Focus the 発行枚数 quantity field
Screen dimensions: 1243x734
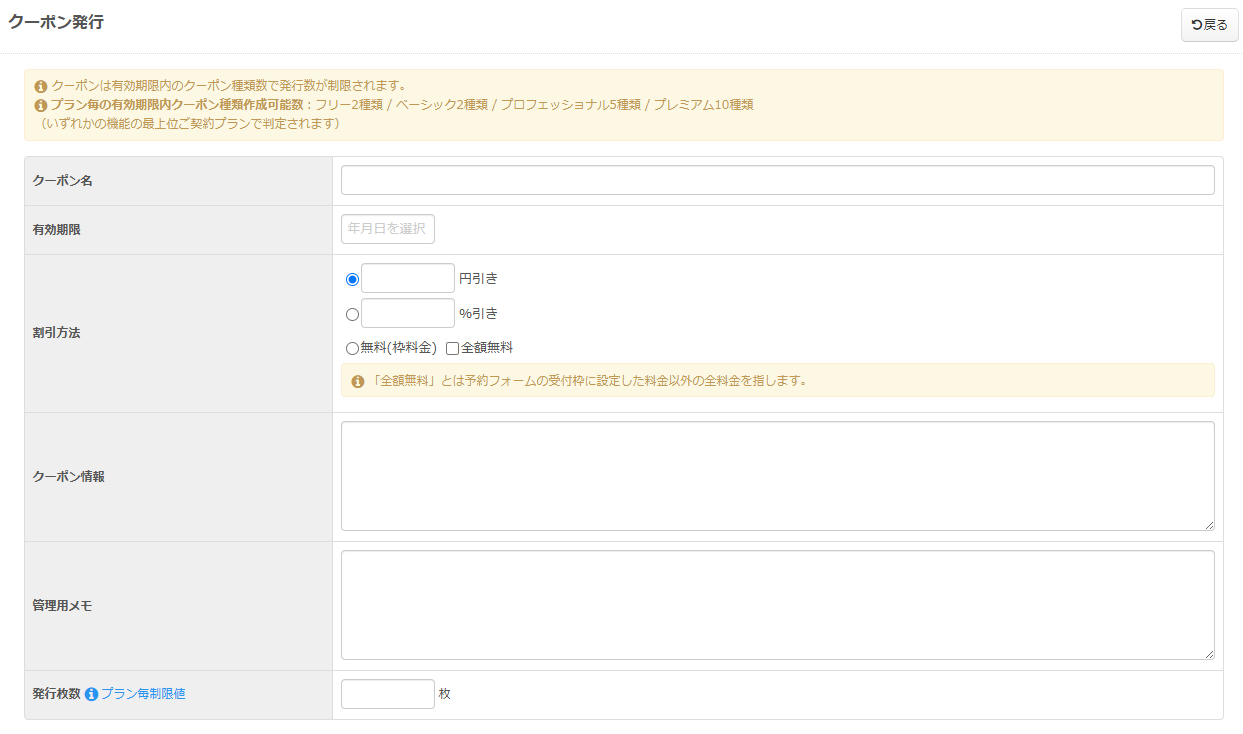click(x=387, y=694)
